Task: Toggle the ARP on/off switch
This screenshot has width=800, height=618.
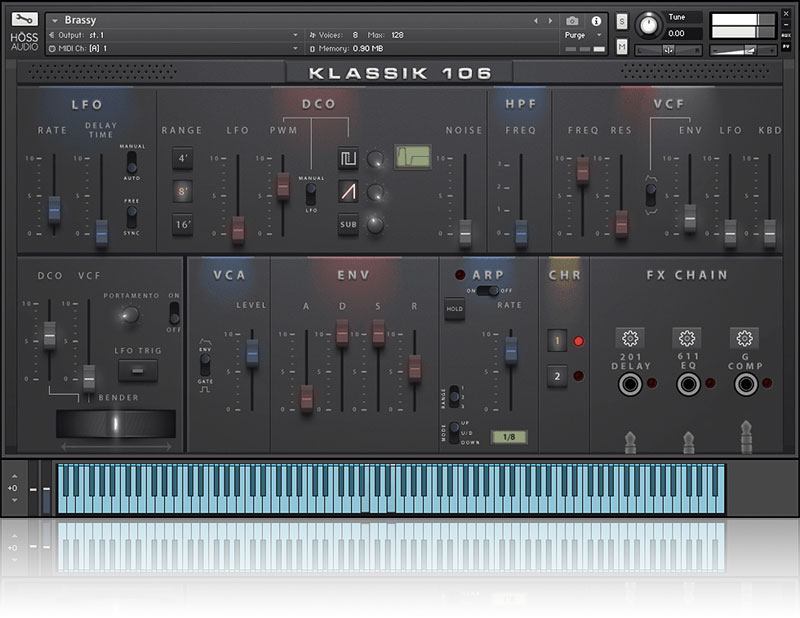Action: pyautogui.click(x=488, y=291)
